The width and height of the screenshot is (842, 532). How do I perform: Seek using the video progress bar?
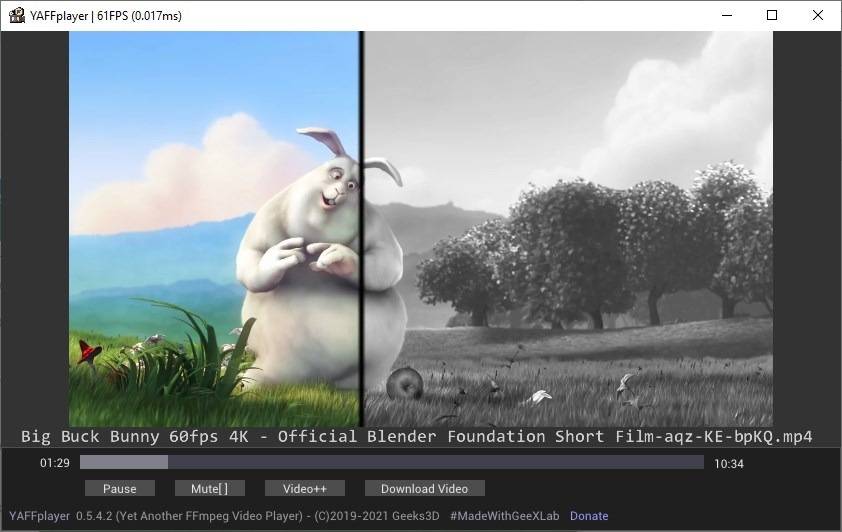click(391, 462)
